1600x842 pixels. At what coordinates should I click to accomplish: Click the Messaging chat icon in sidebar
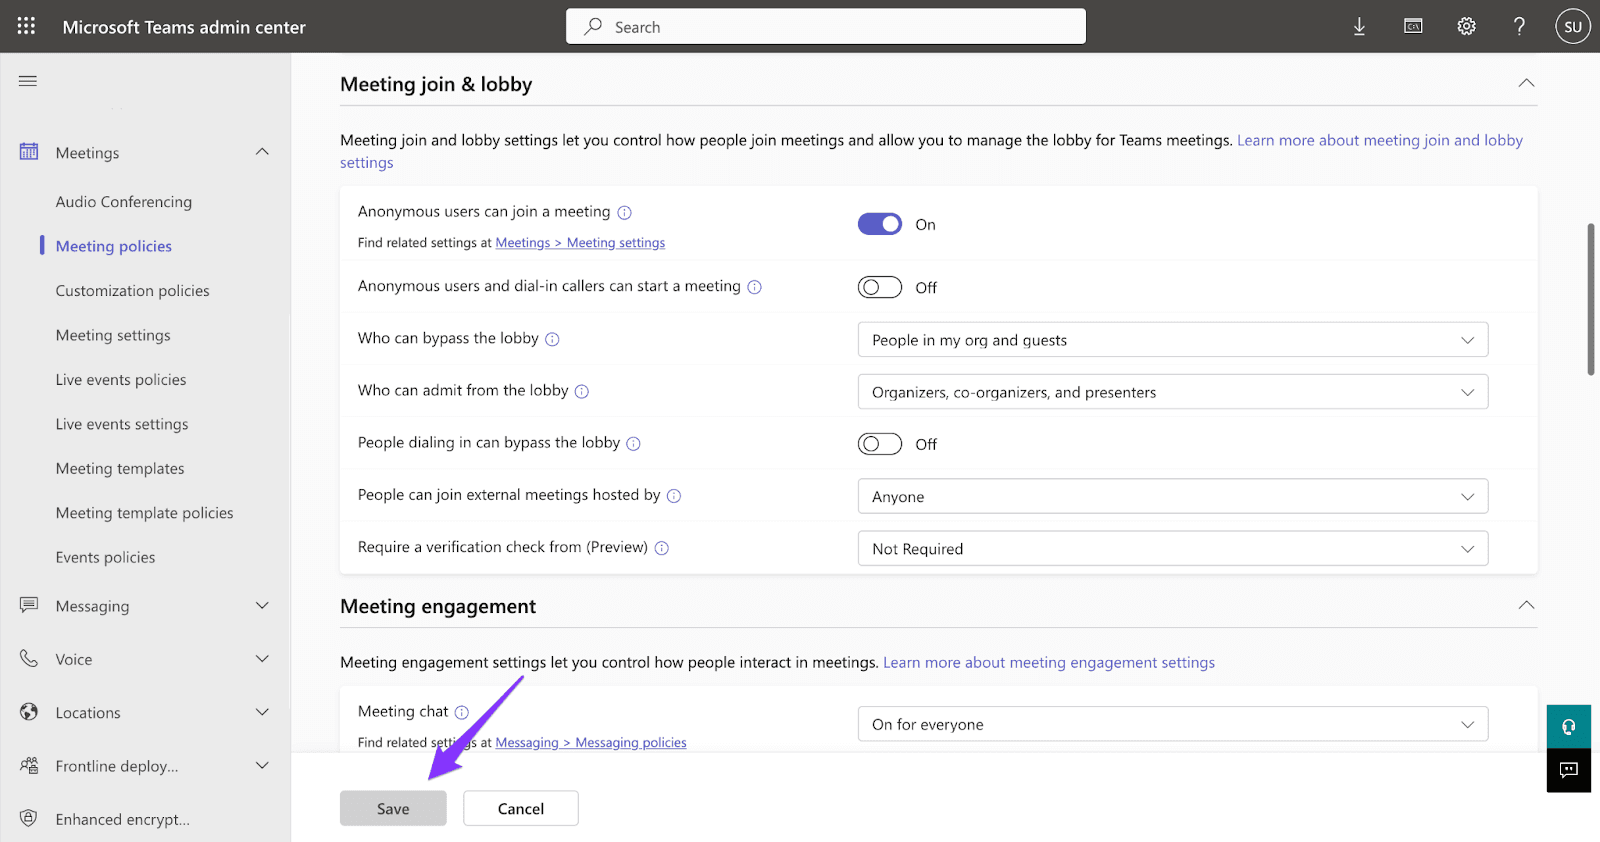29,605
